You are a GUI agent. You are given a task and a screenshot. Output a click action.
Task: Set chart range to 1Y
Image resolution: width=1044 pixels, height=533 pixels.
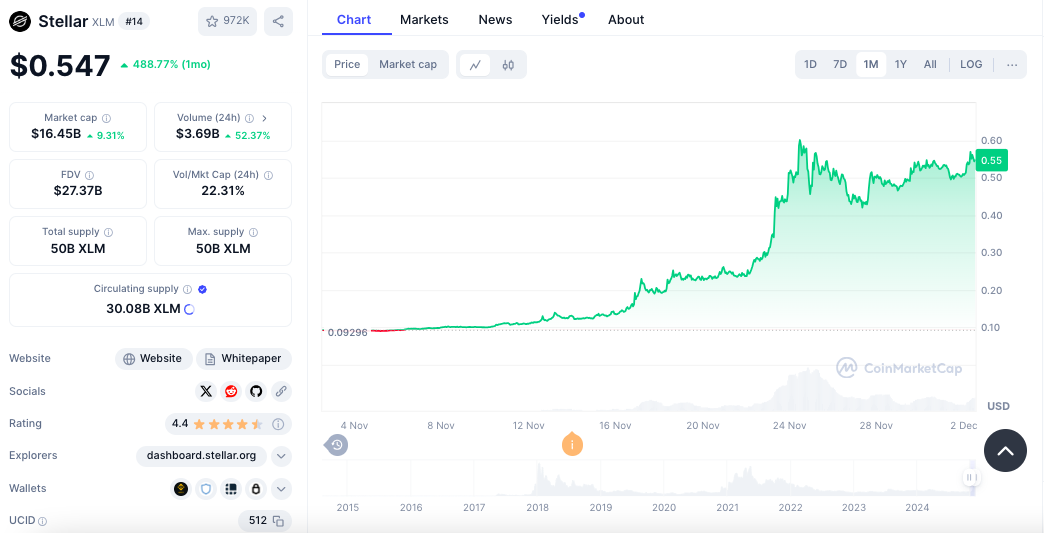pos(901,65)
